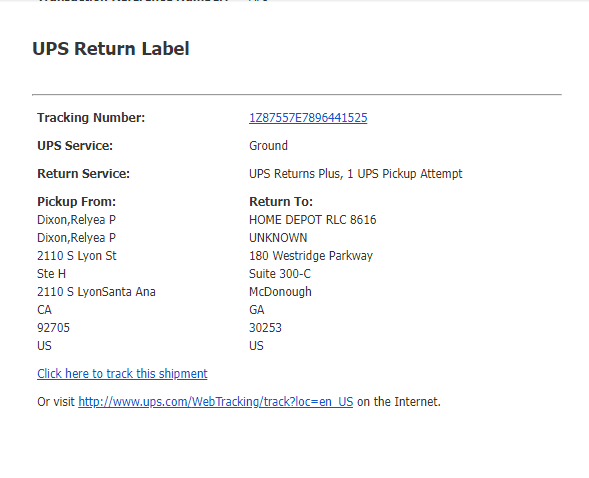Click the 'Click here to track this shipment' link
The image size is (589, 478).
click(x=122, y=374)
